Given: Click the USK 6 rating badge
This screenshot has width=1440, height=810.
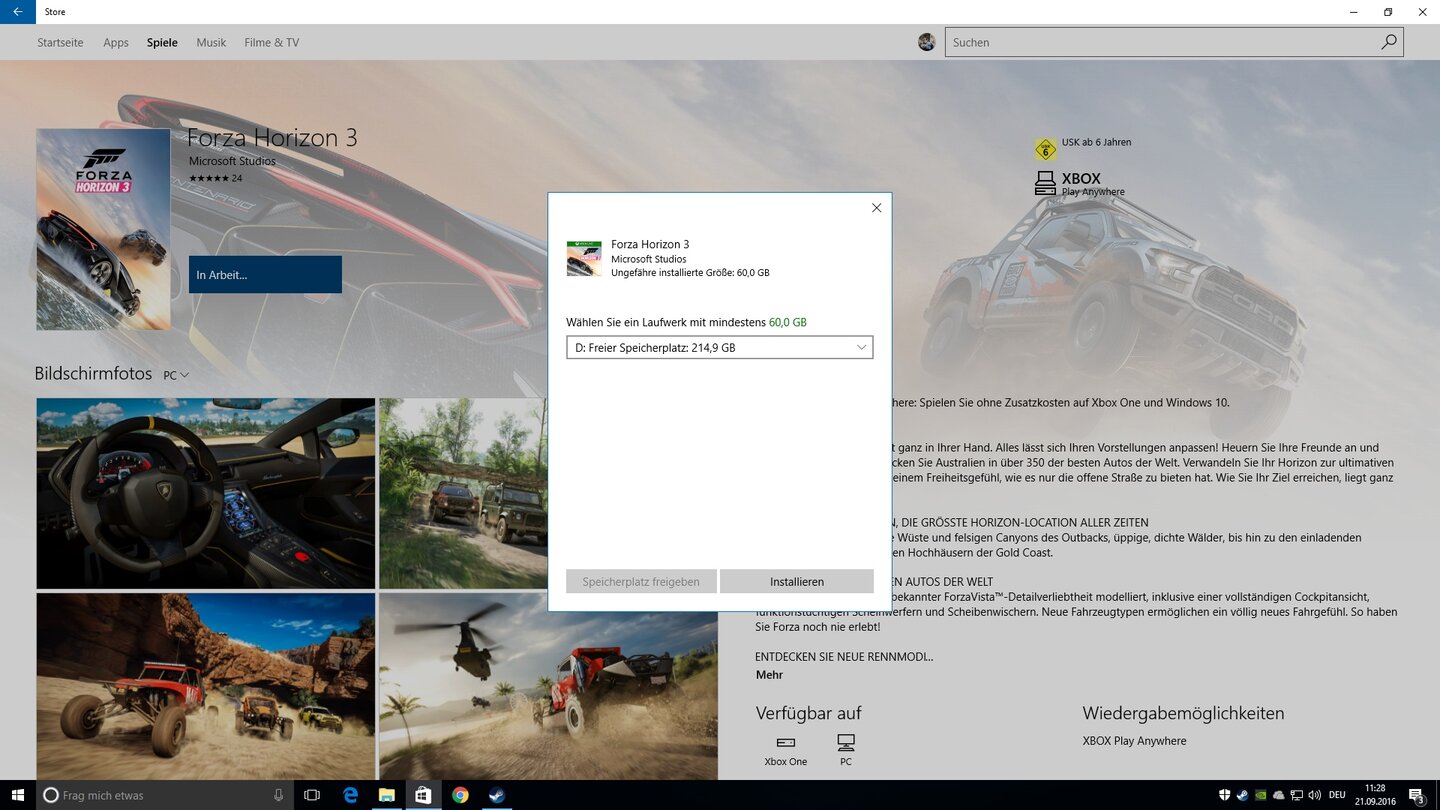Looking at the screenshot, I should click(1046, 149).
